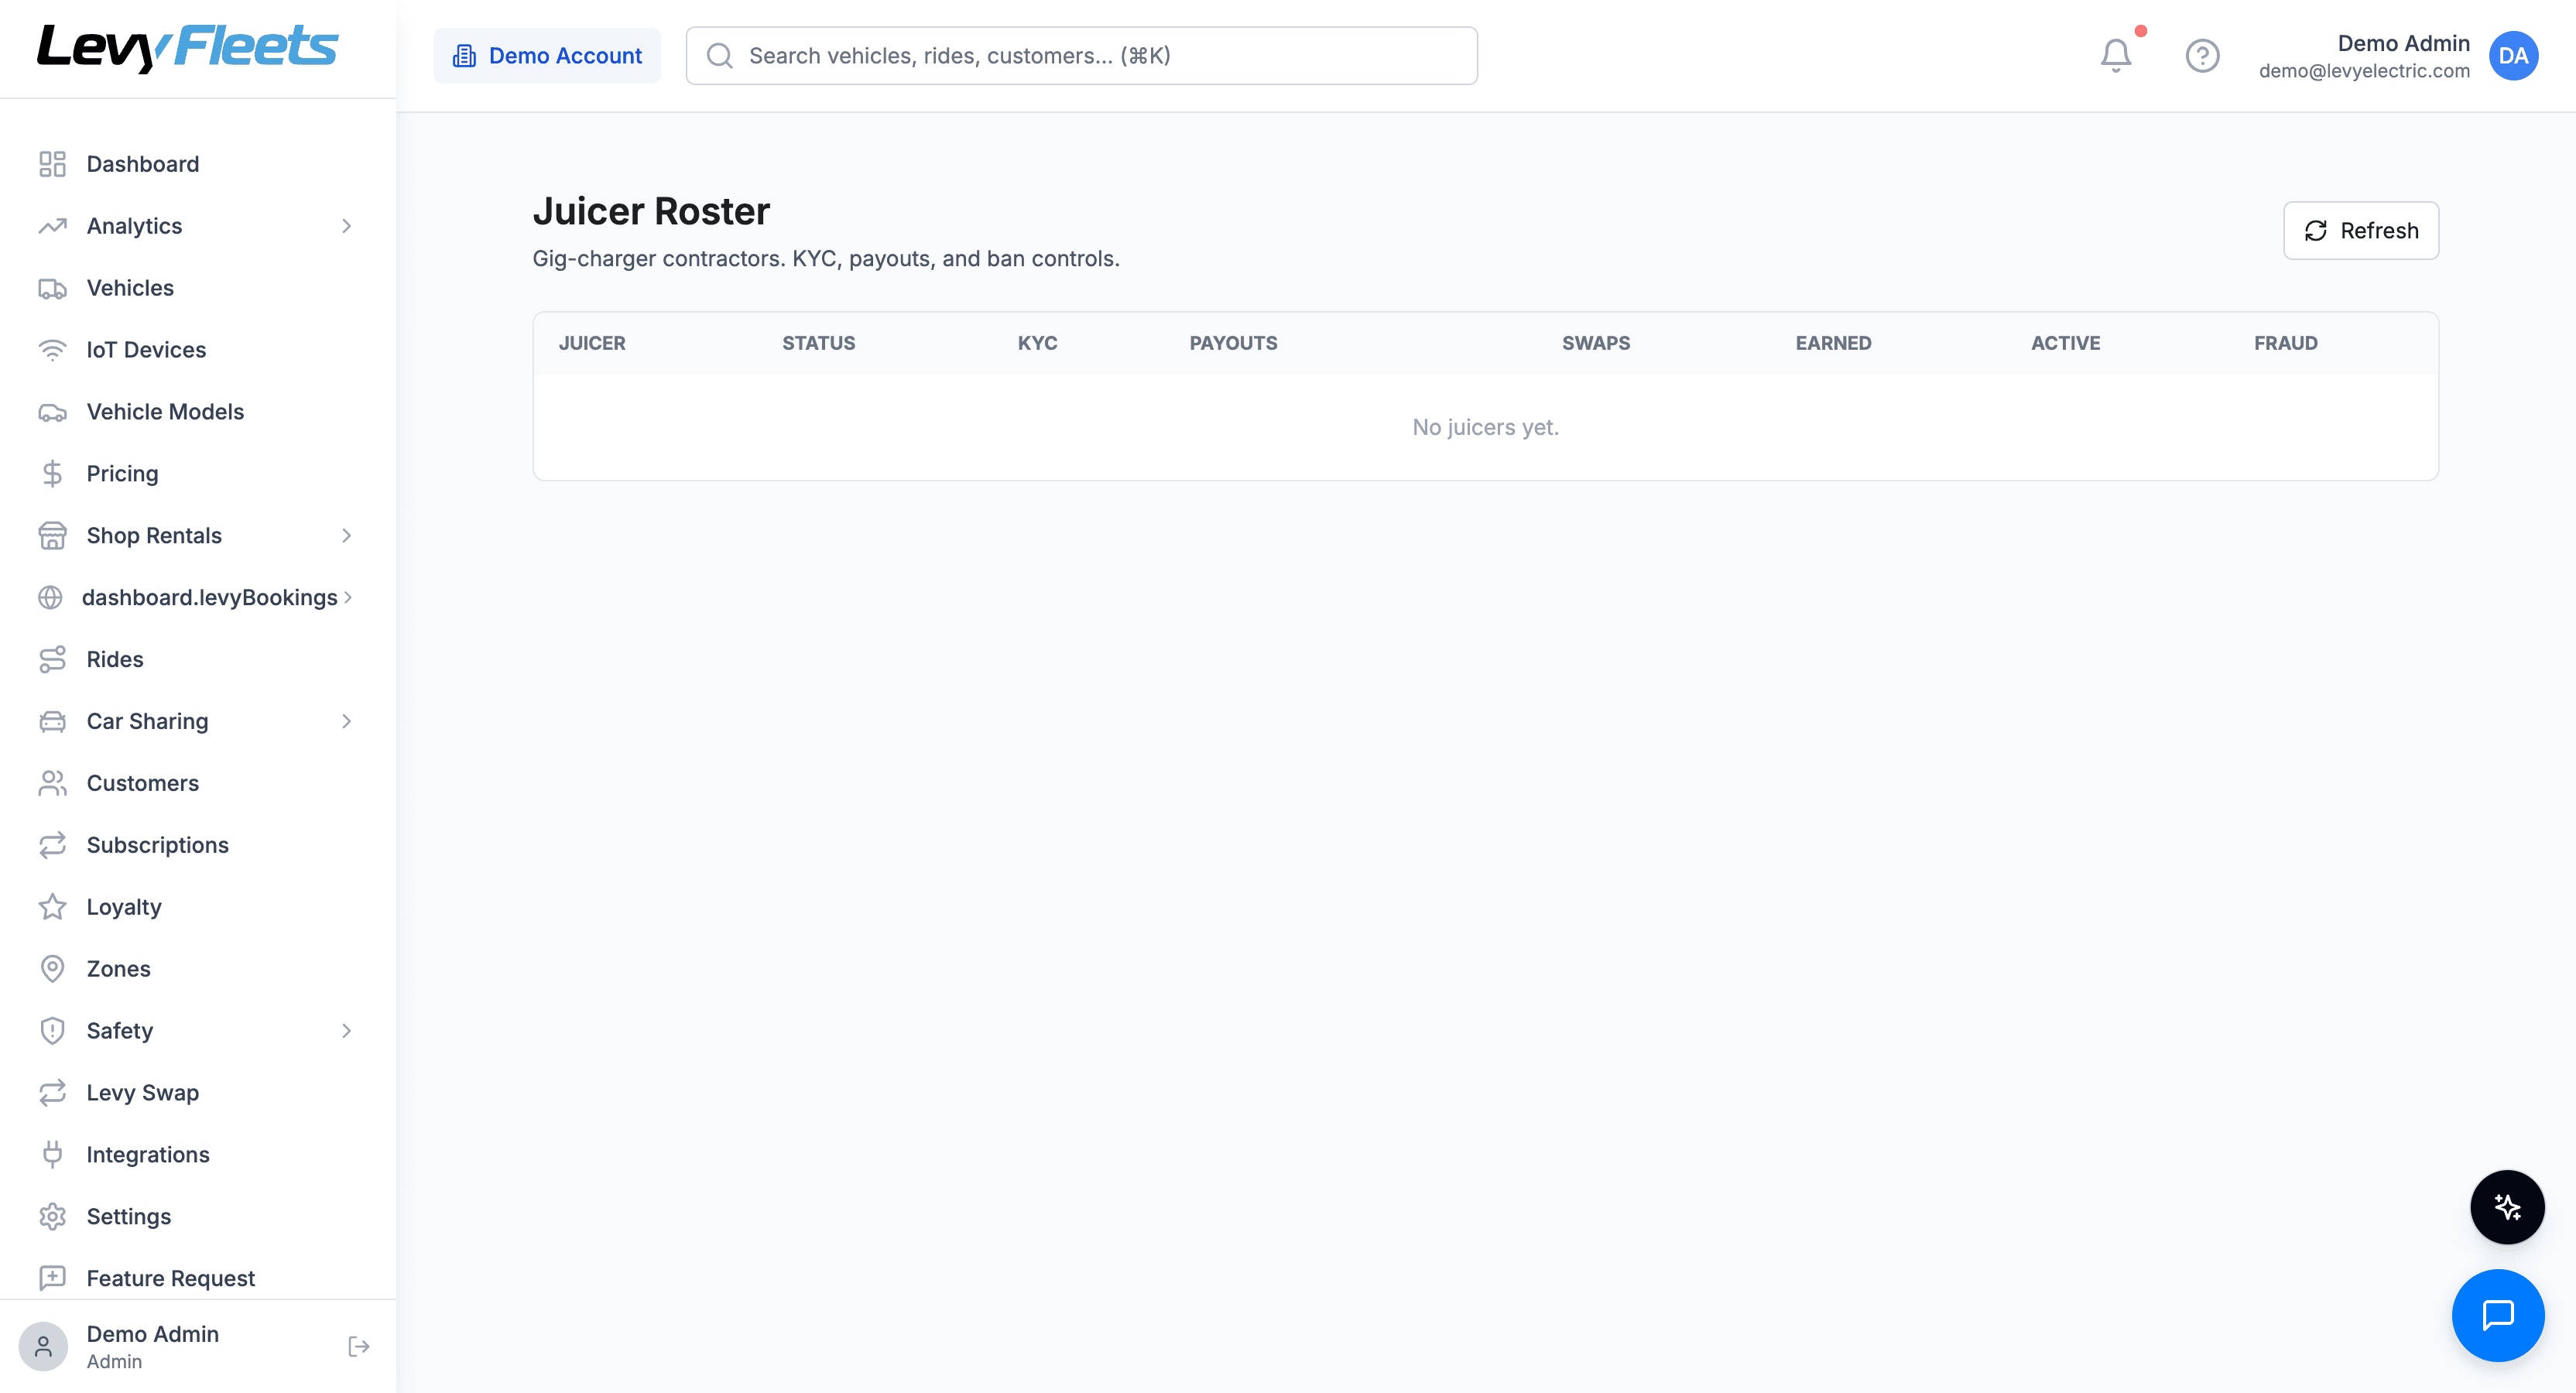Expand the Safety submenu chevron
Image resolution: width=2576 pixels, height=1393 pixels.
347,1031
